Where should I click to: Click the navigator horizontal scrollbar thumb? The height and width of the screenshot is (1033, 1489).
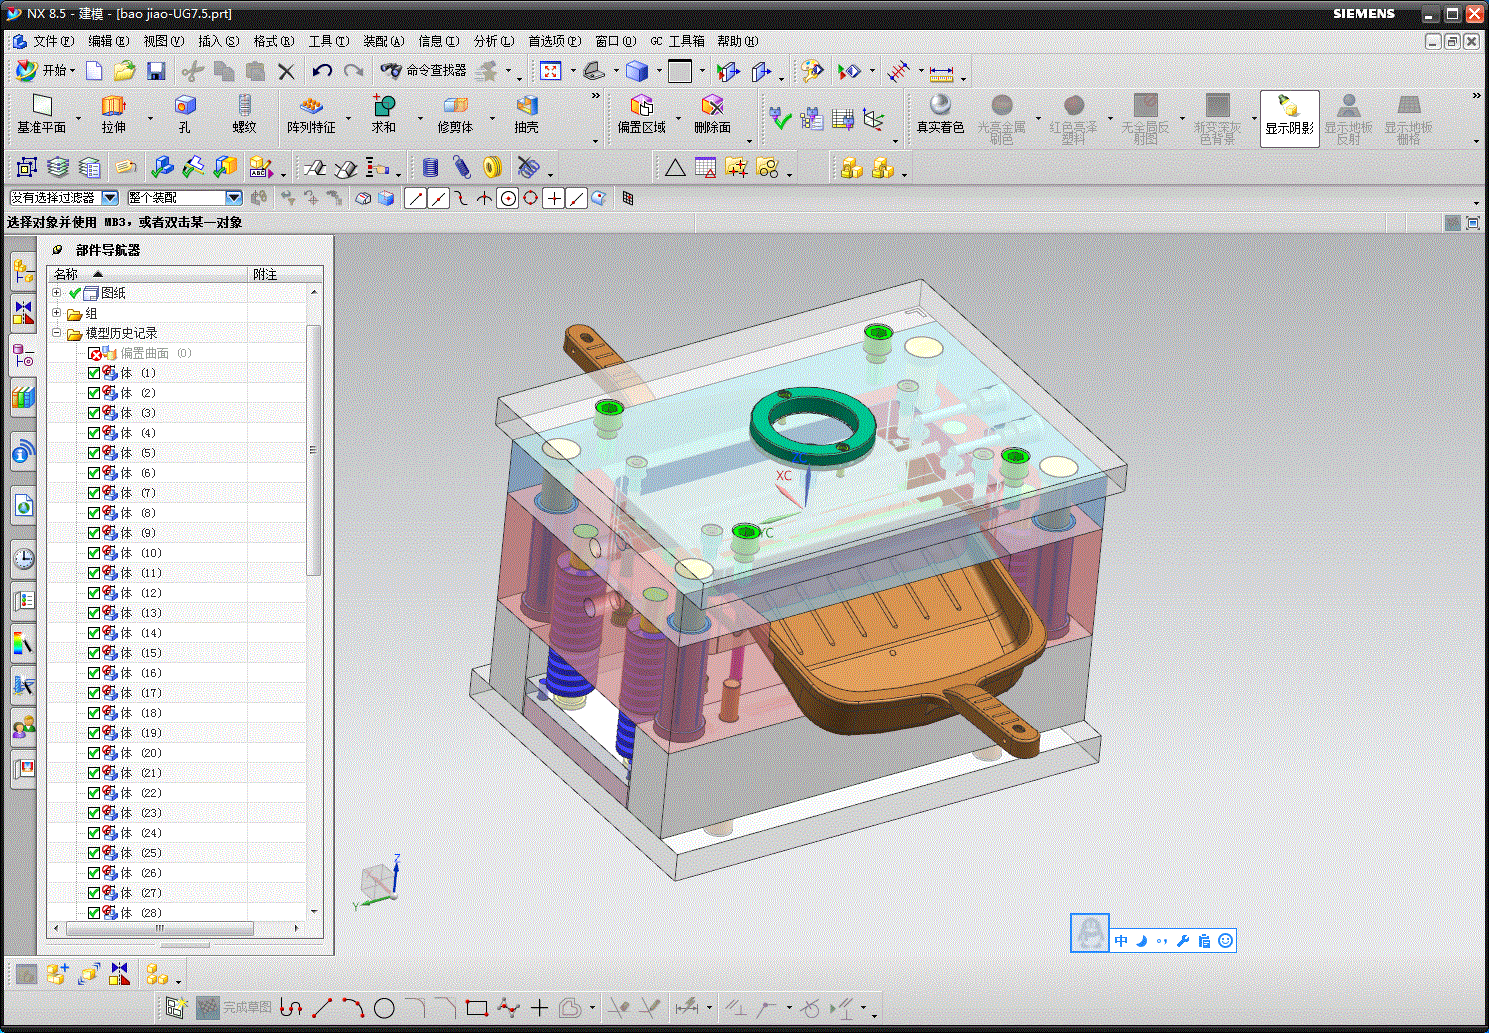pyautogui.click(x=158, y=928)
